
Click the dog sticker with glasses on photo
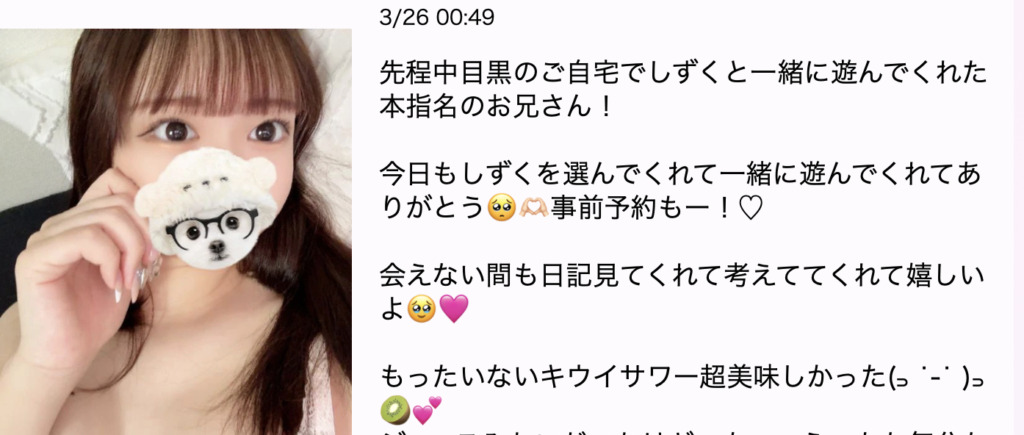pyautogui.click(x=207, y=208)
